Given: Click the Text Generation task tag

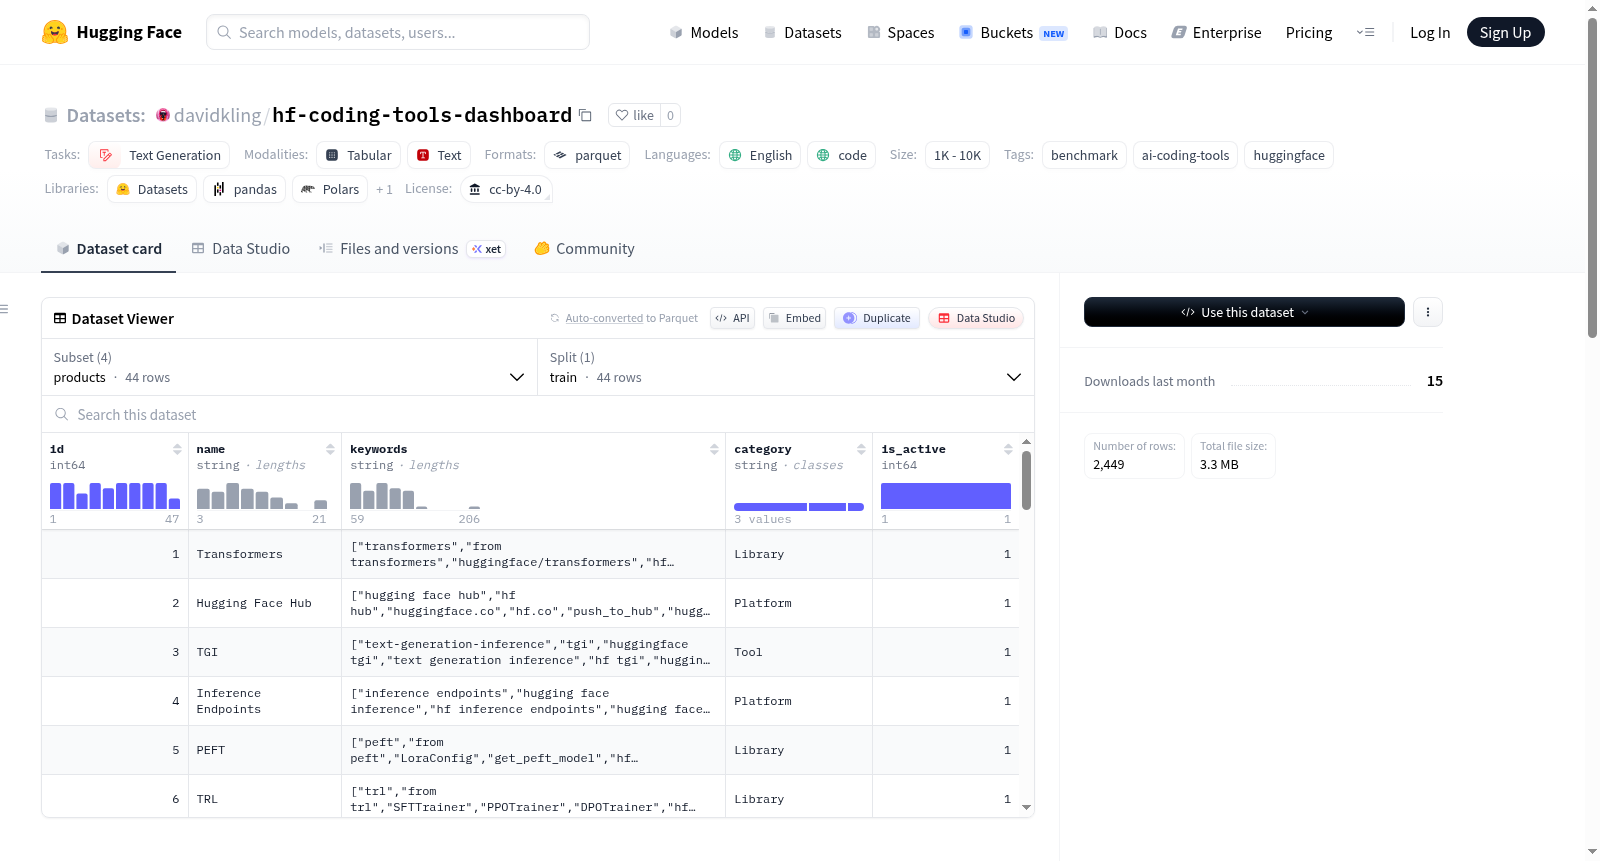Looking at the screenshot, I should coord(159,155).
